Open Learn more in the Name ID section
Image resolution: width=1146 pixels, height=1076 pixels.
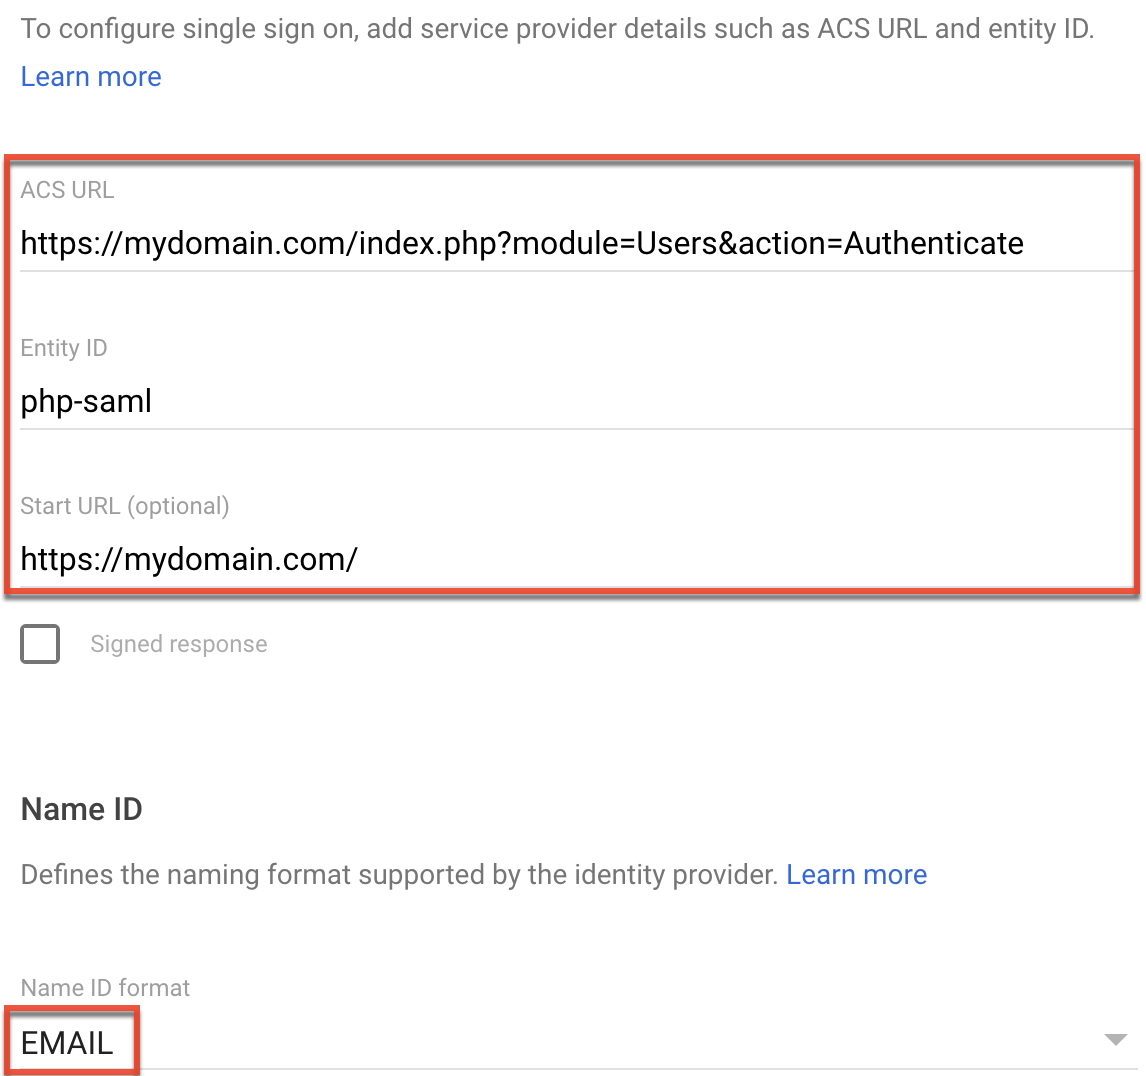(856, 874)
